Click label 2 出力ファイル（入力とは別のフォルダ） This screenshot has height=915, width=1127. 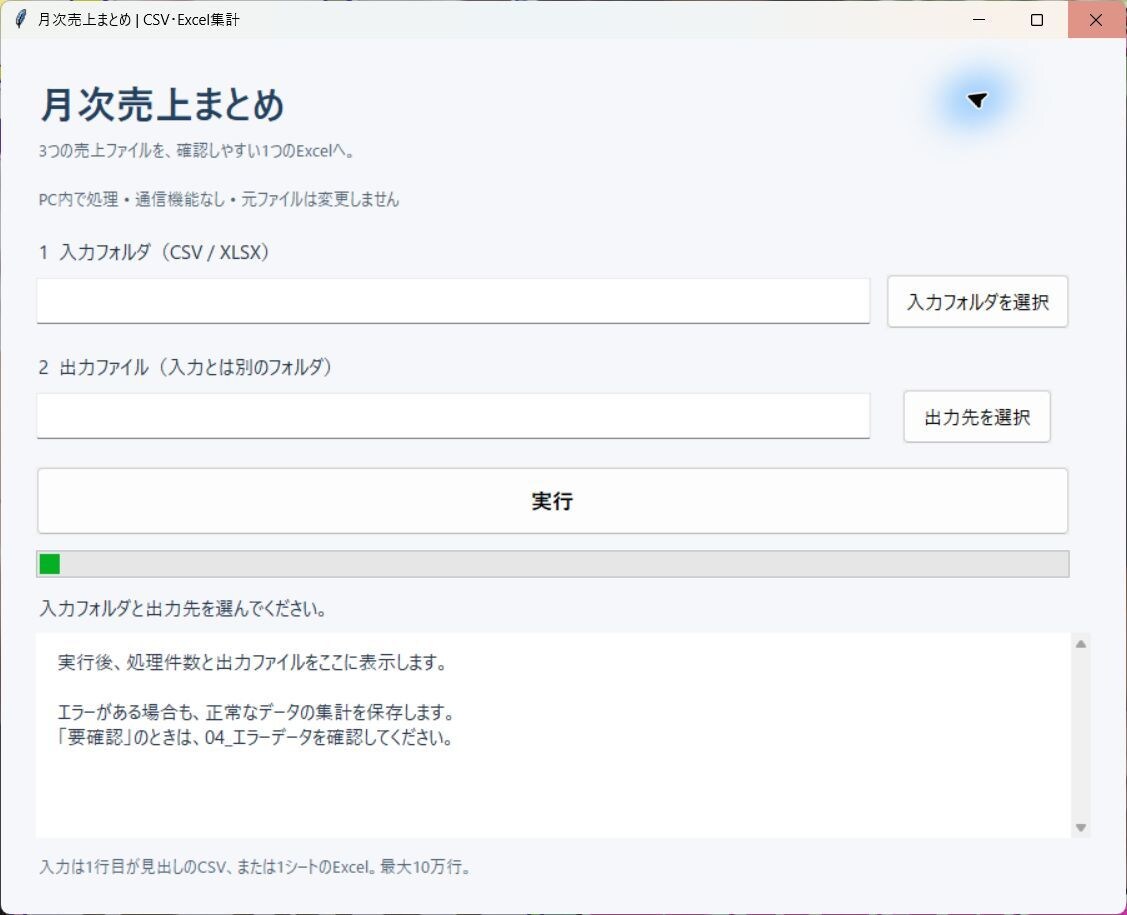coord(186,367)
